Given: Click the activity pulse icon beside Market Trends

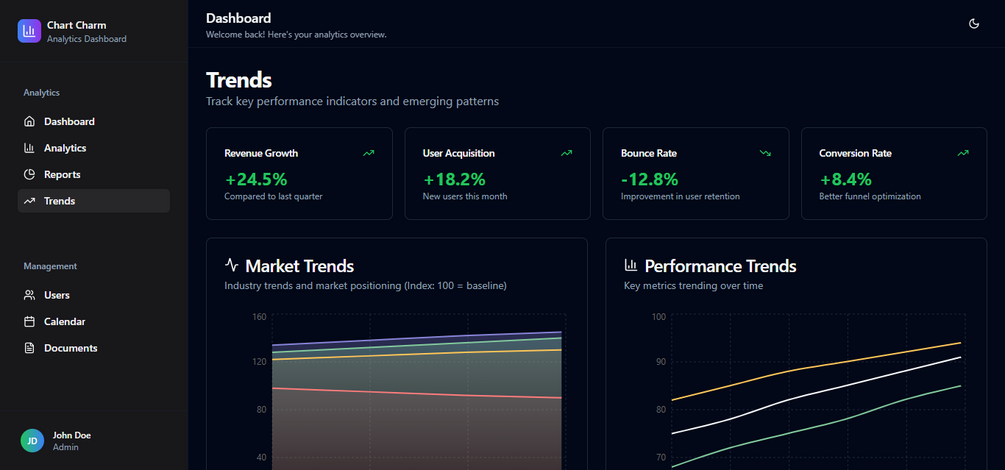Looking at the screenshot, I should pos(231,264).
